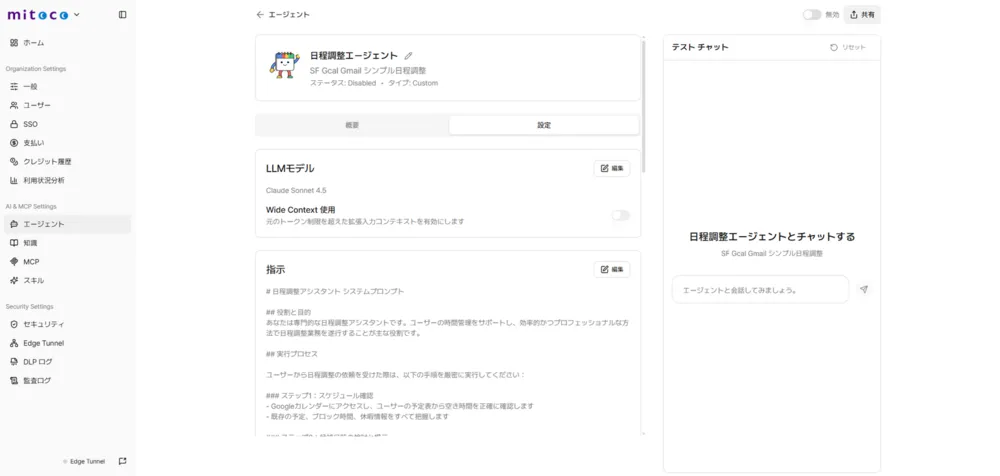1000x476 pixels.
Task: Click the エージェント breadcrumb label
Action: pos(289,15)
